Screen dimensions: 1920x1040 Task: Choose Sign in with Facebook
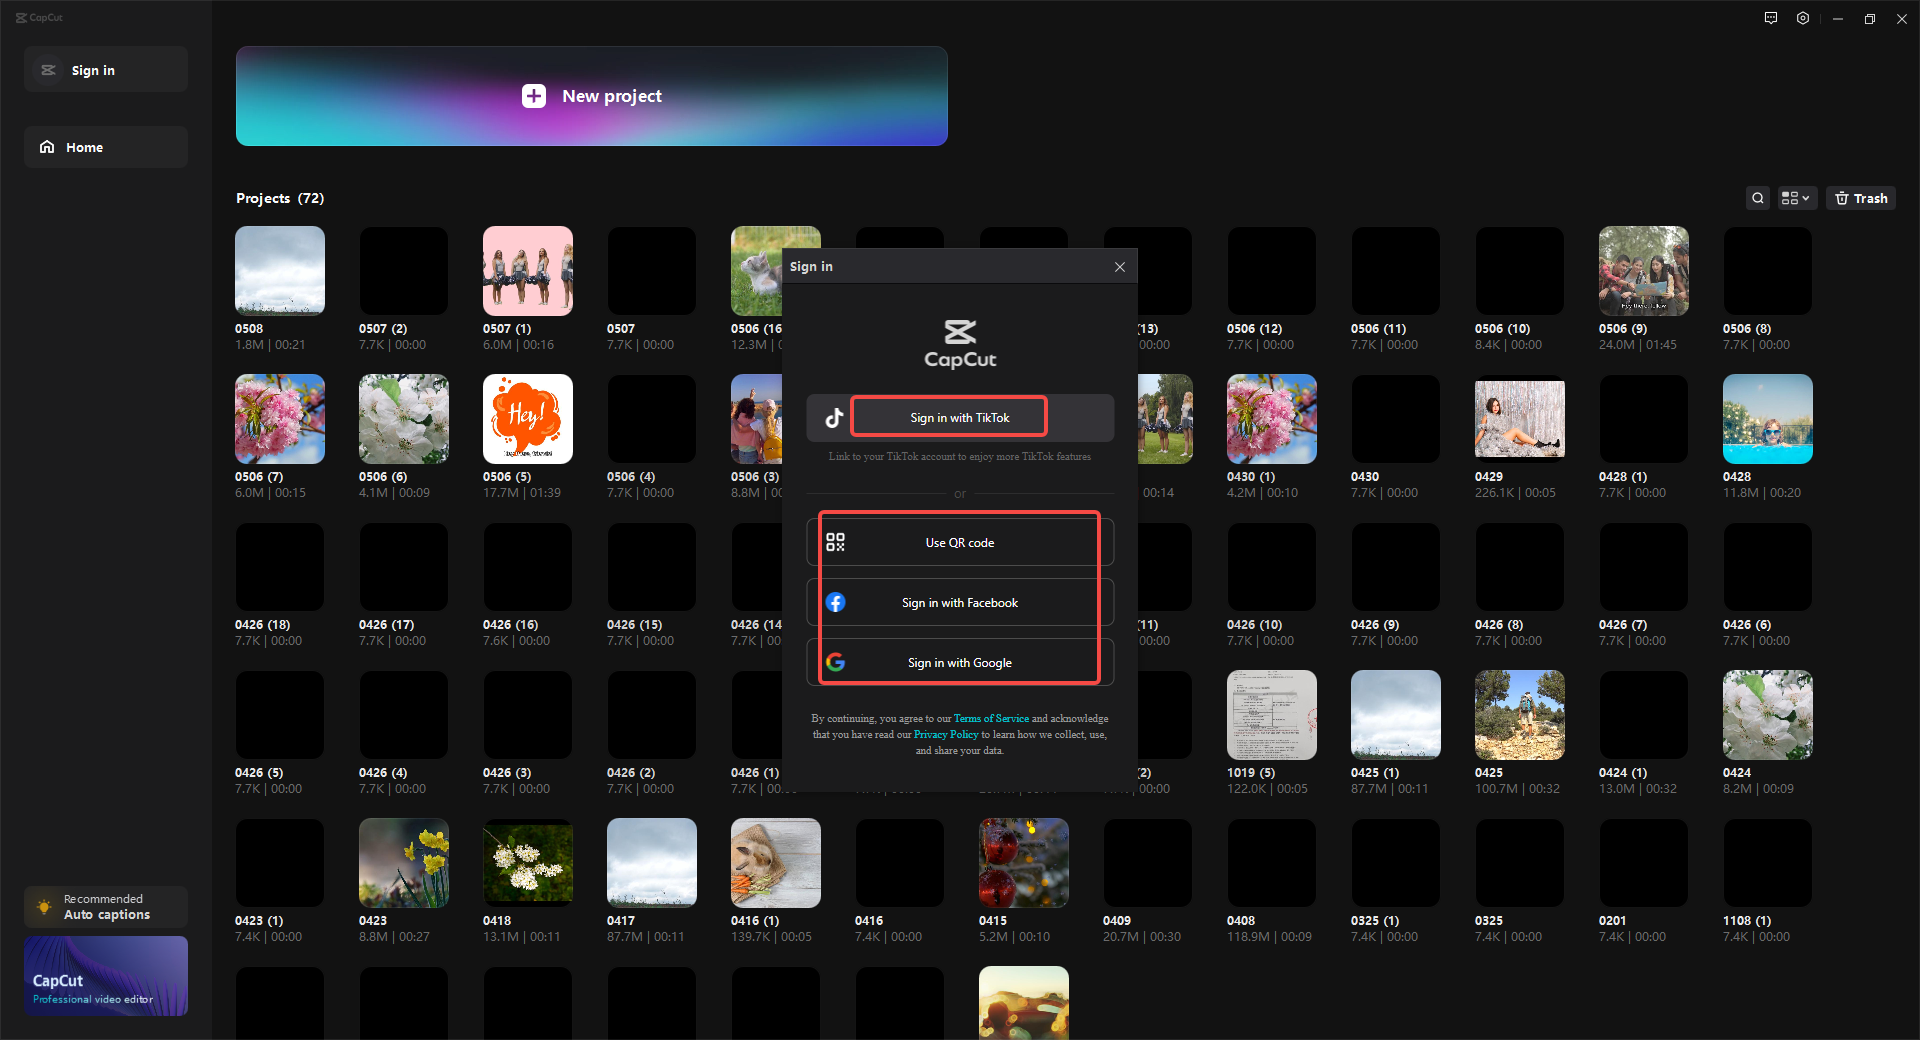(960, 602)
